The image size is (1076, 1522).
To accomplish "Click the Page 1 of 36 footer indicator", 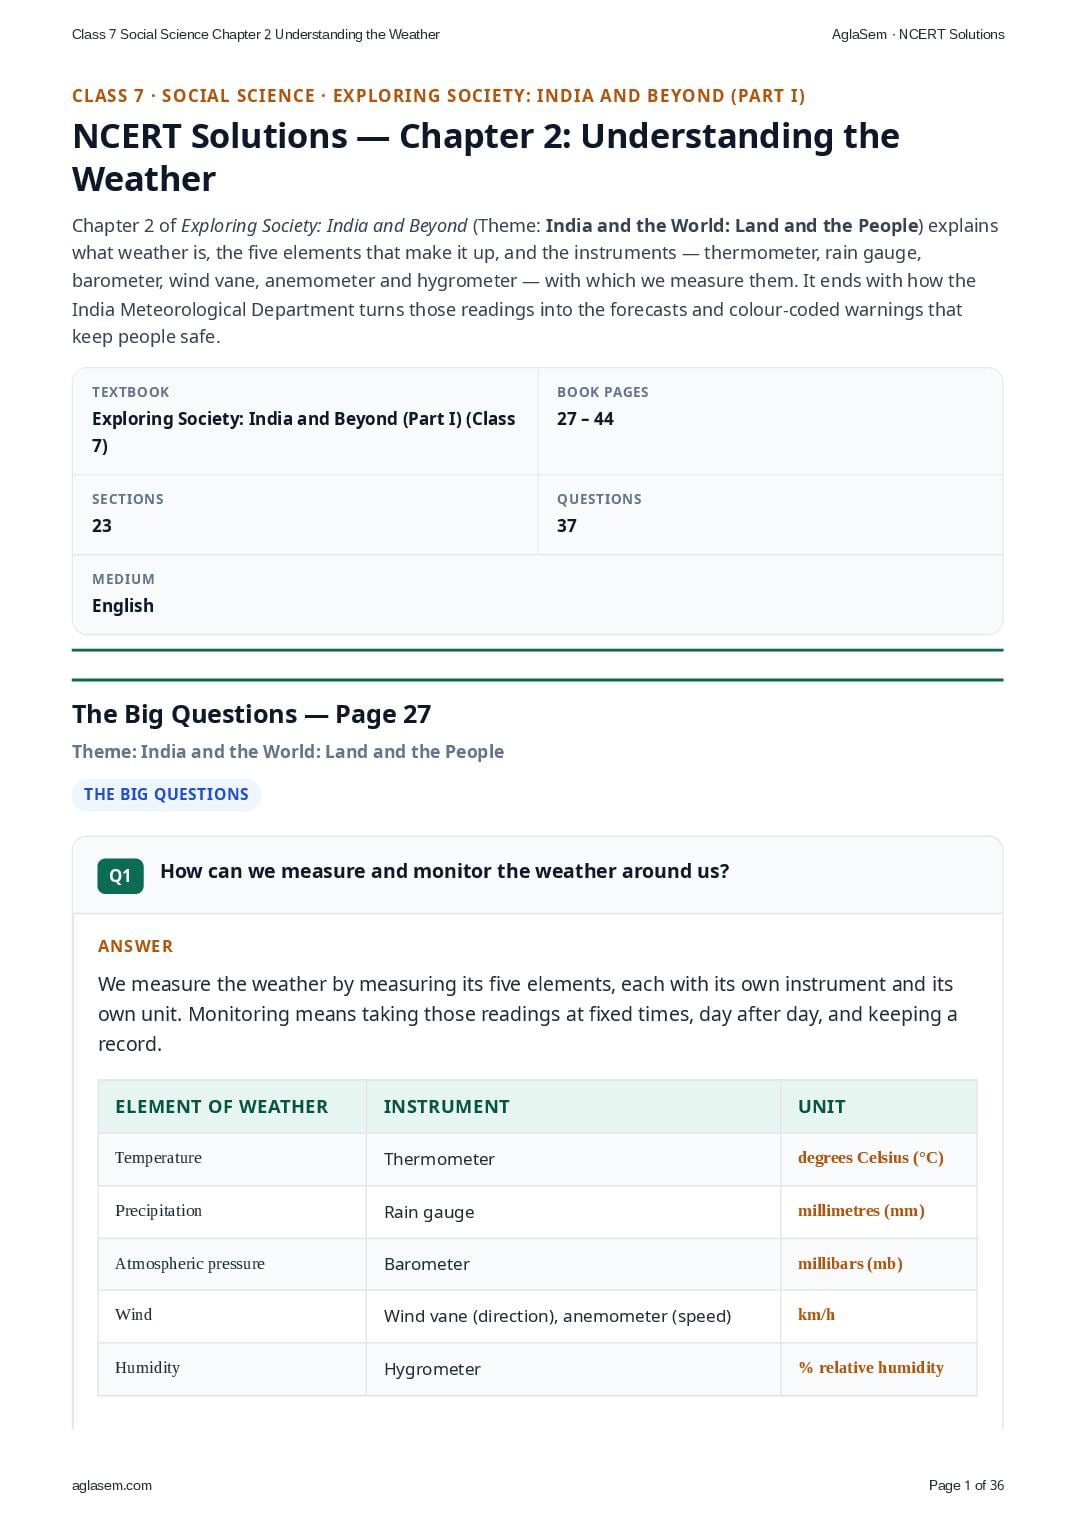I will click(x=966, y=1486).
